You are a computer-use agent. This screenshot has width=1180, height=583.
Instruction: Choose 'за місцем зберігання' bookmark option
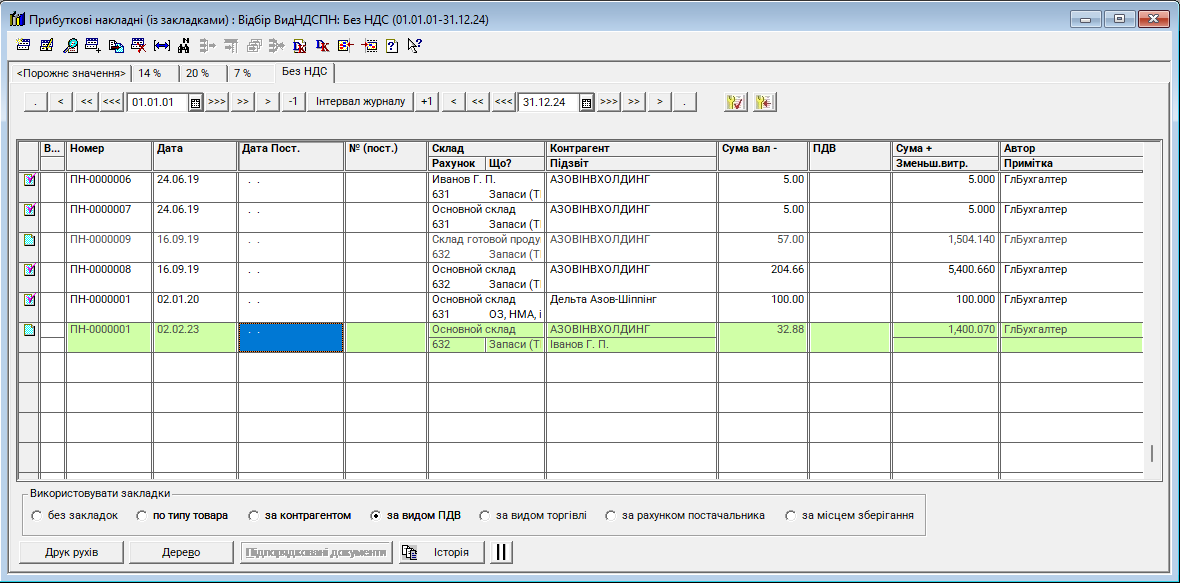(x=791, y=516)
